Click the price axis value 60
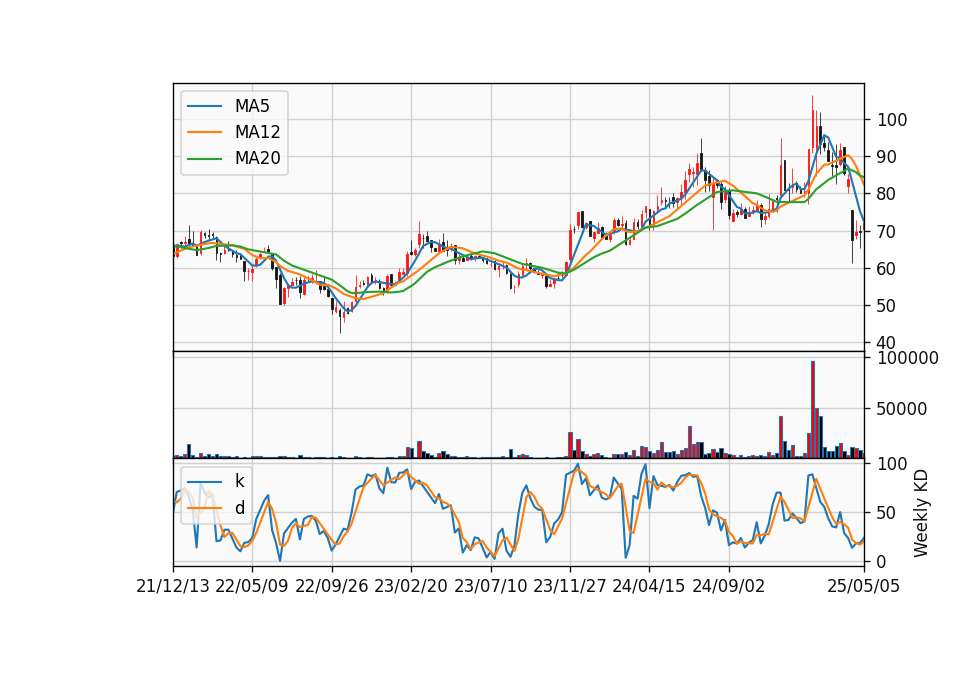This screenshot has width=960, height=690. point(887,269)
